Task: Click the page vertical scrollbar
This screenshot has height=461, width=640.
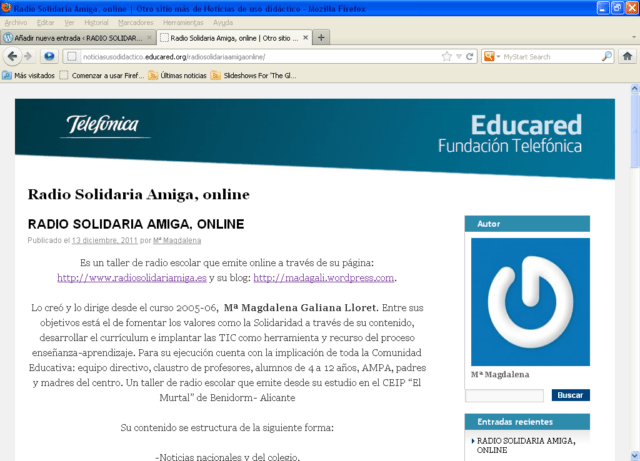Action: coord(634,300)
